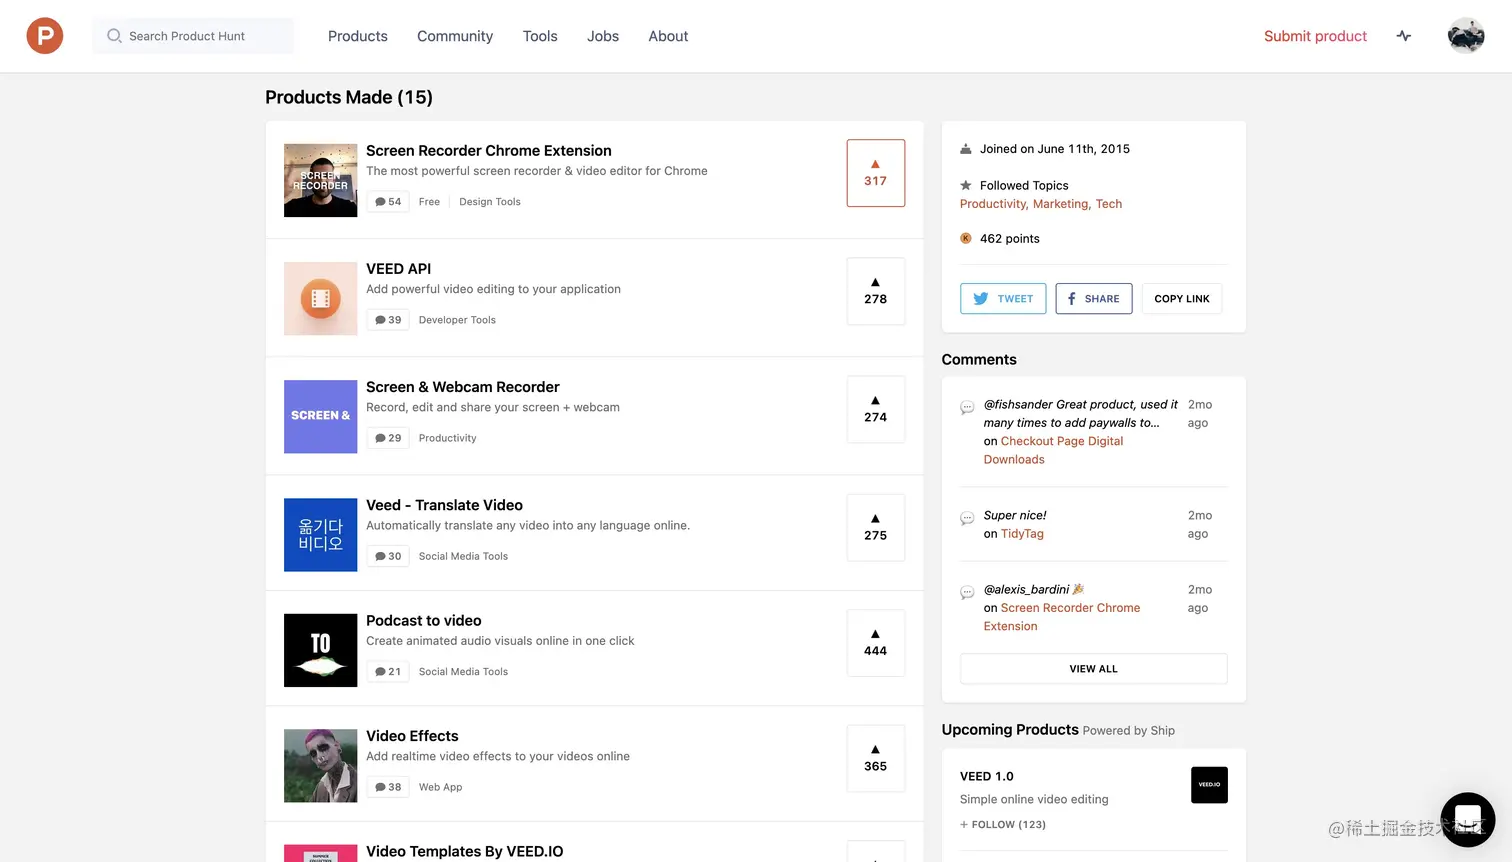This screenshot has height=862, width=1512.
Task: Open Social Media Tools tag on Translate Video
Action: (463, 556)
